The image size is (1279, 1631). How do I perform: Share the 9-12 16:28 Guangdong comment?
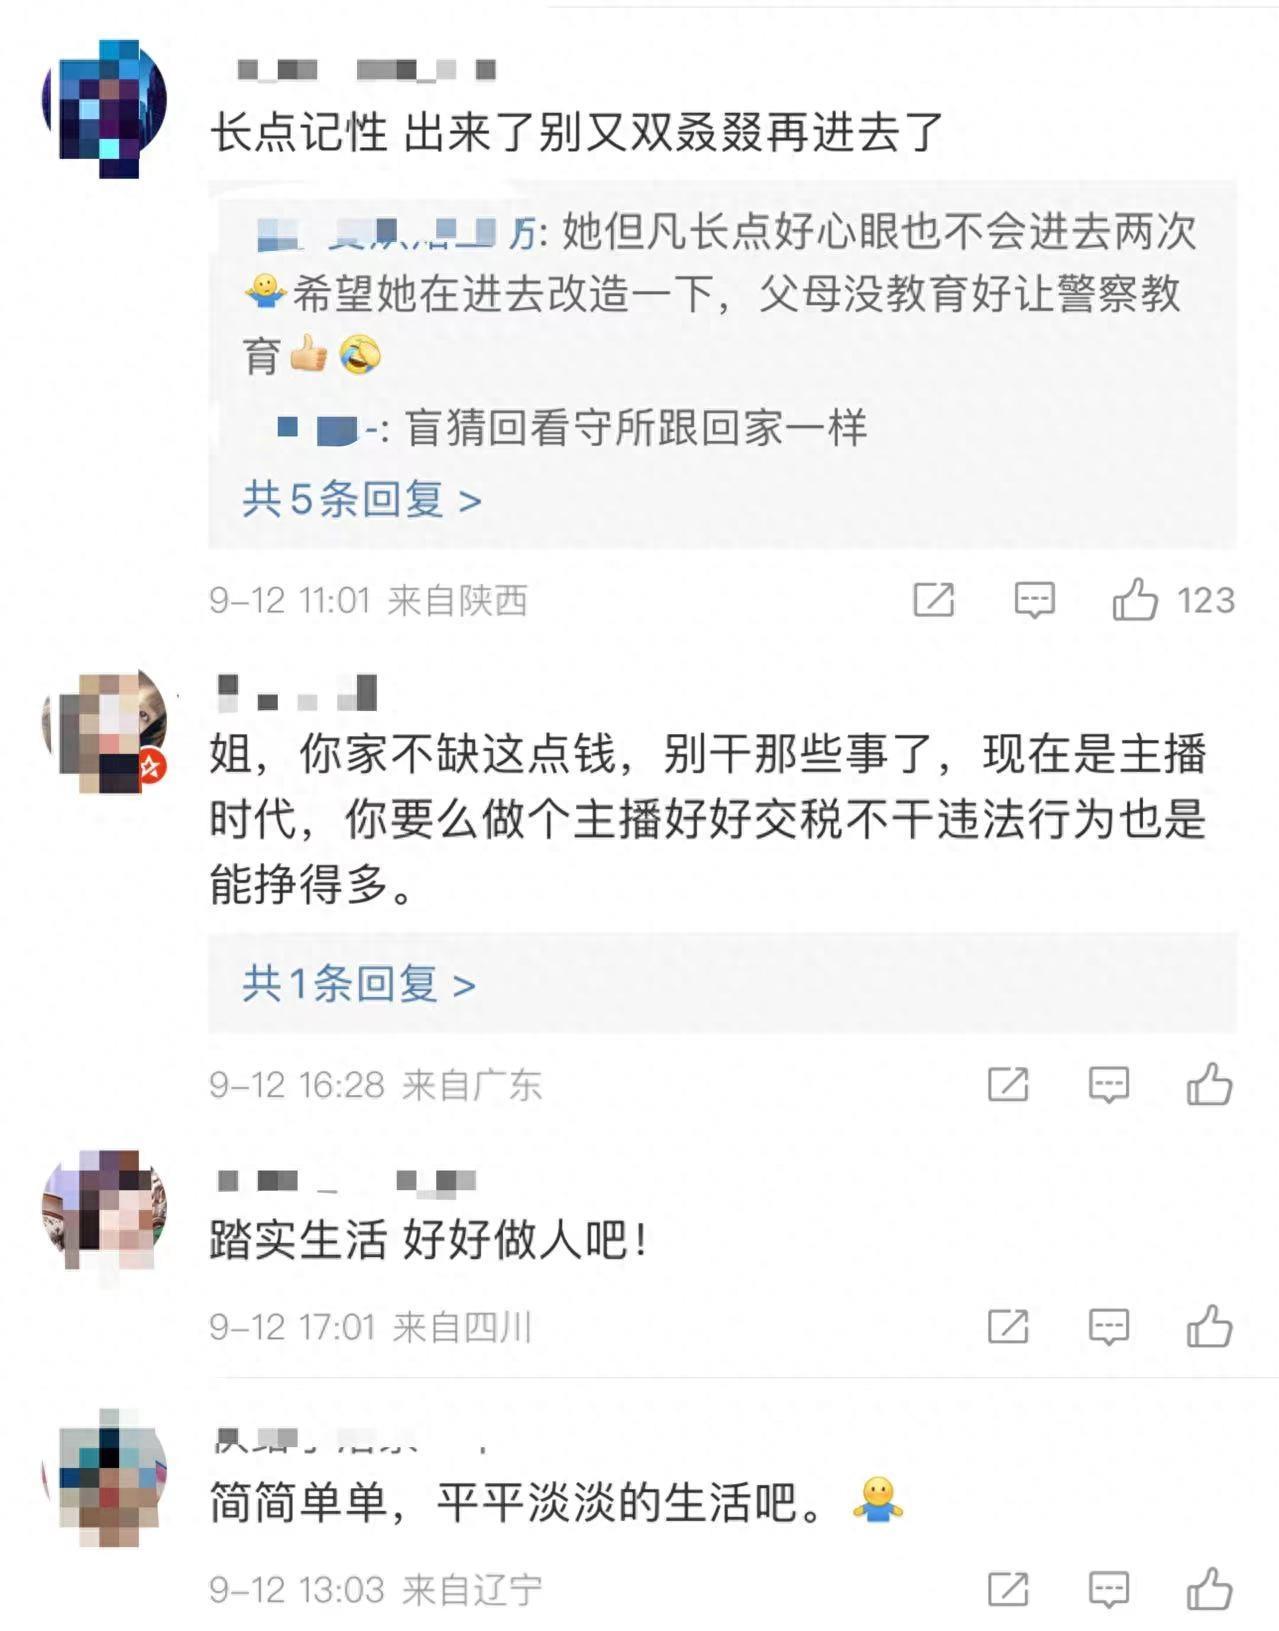(x=1007, y=1084)
